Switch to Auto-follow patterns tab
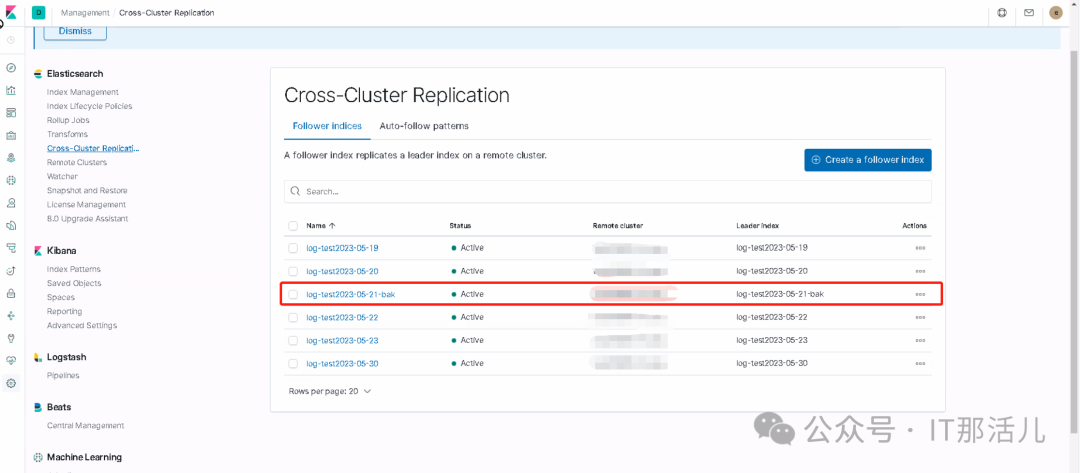 [x=424, y=126]
